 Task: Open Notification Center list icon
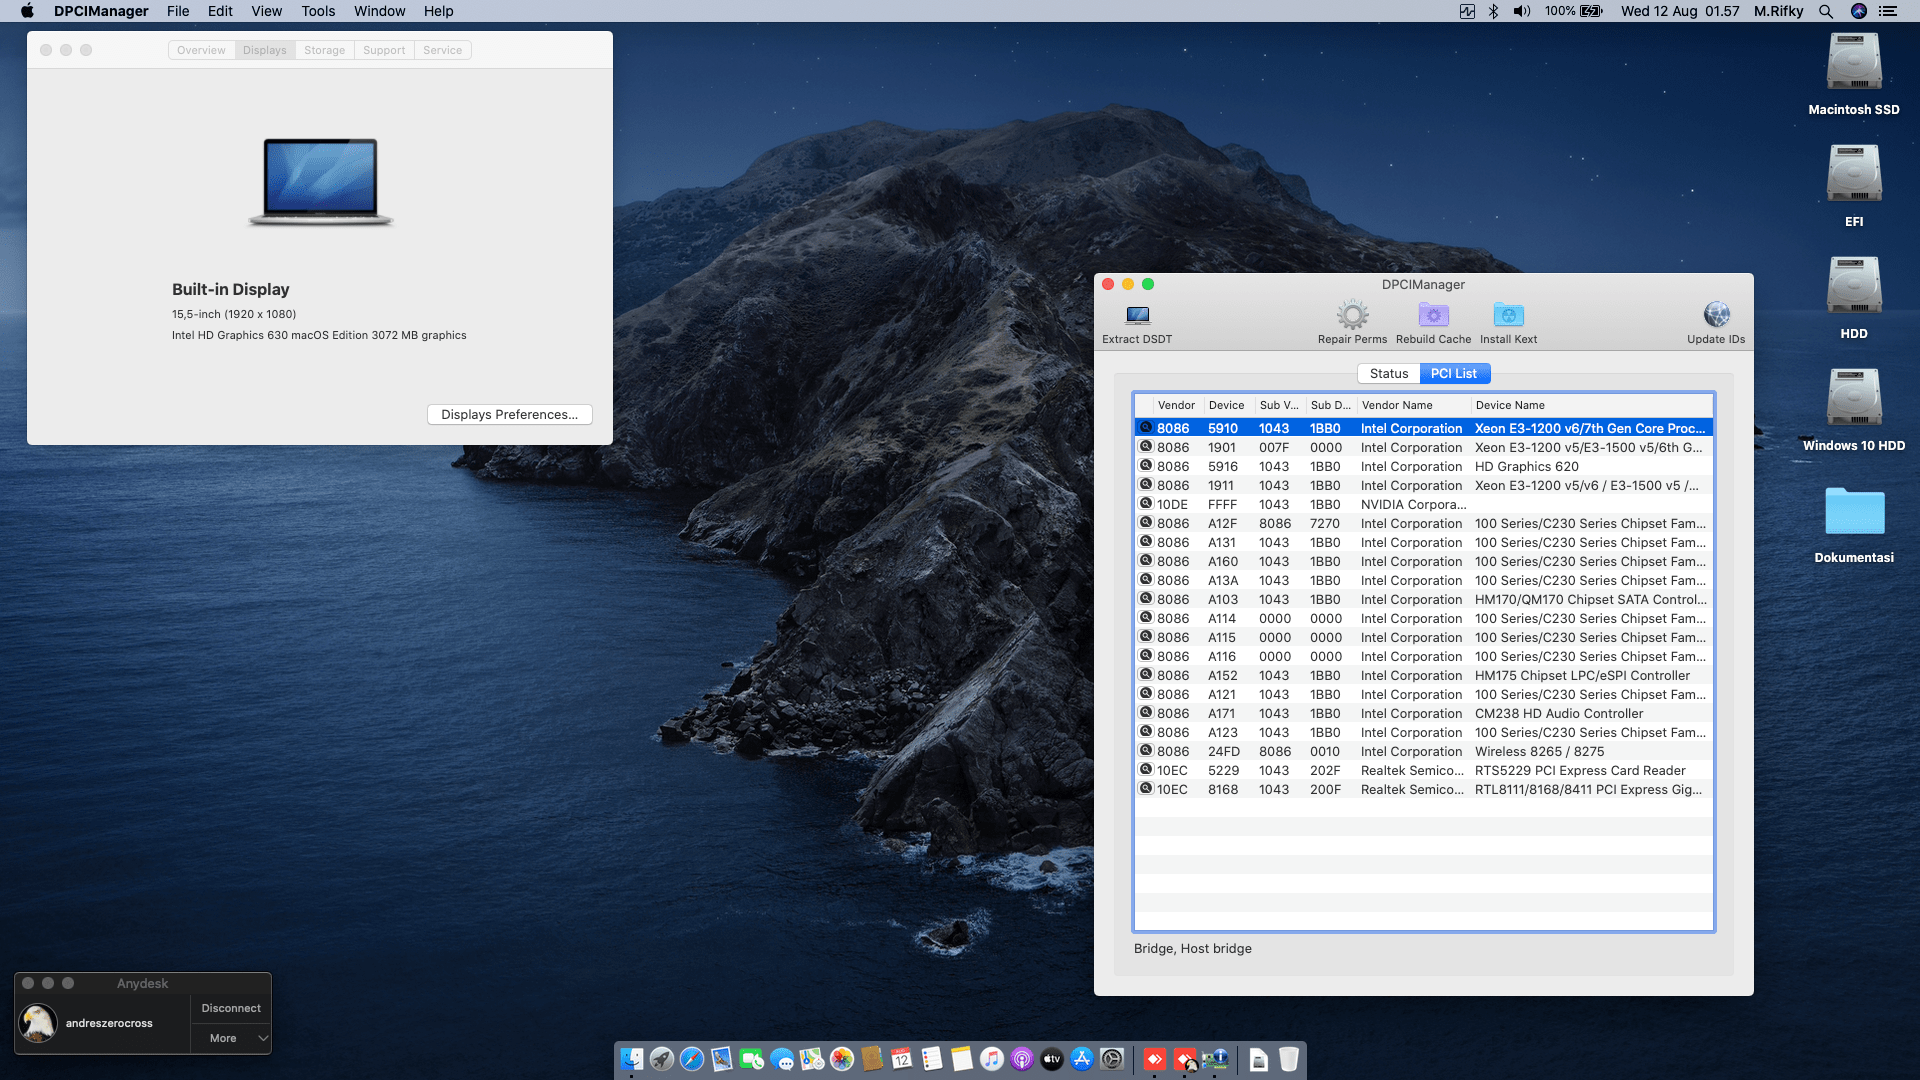(1887, 11)
